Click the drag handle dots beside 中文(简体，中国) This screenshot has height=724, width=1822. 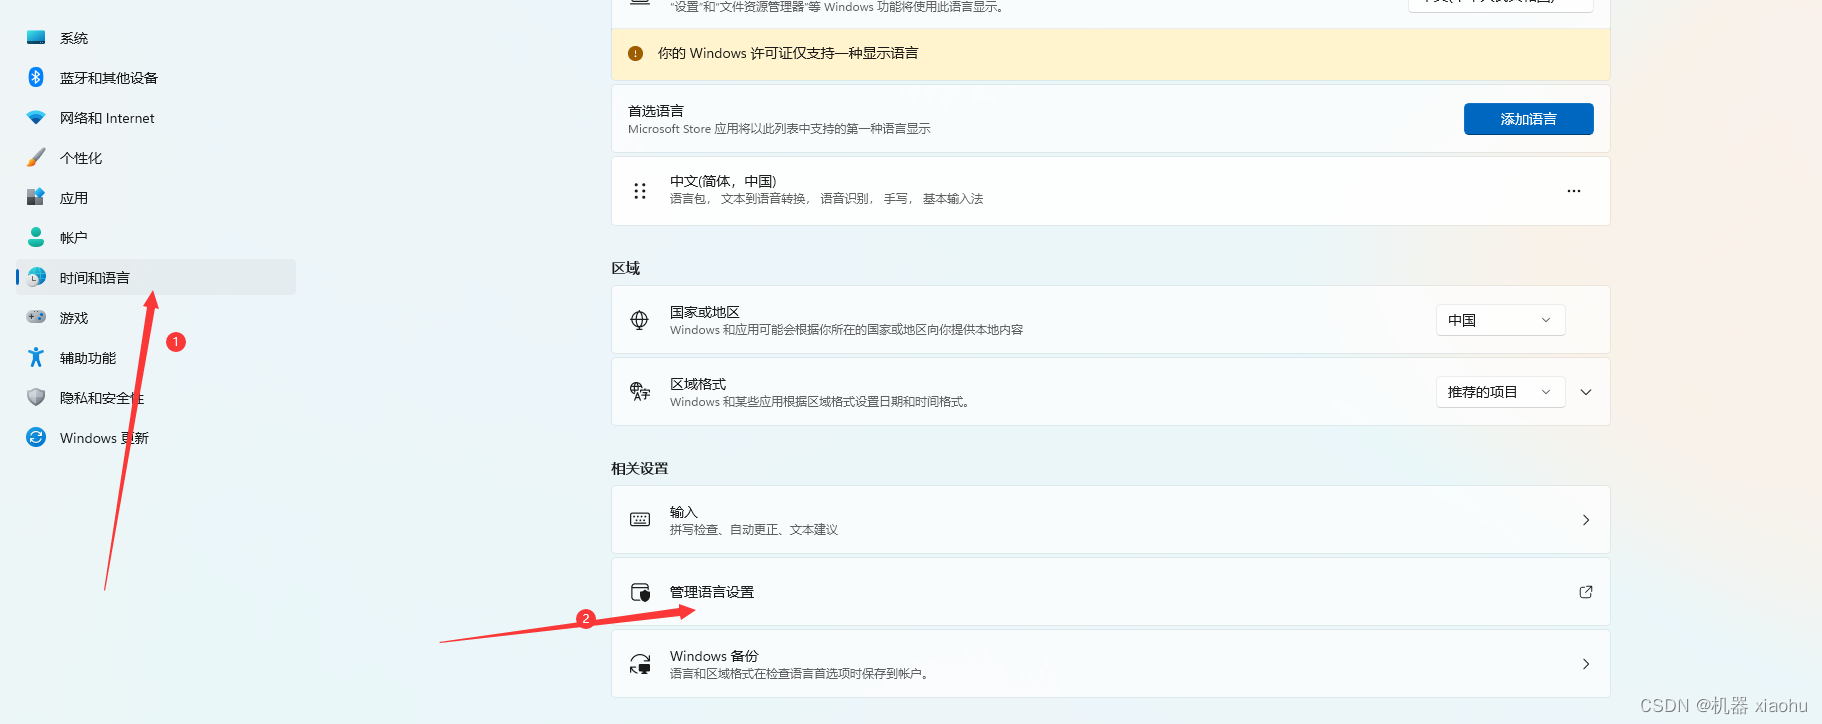640,191
